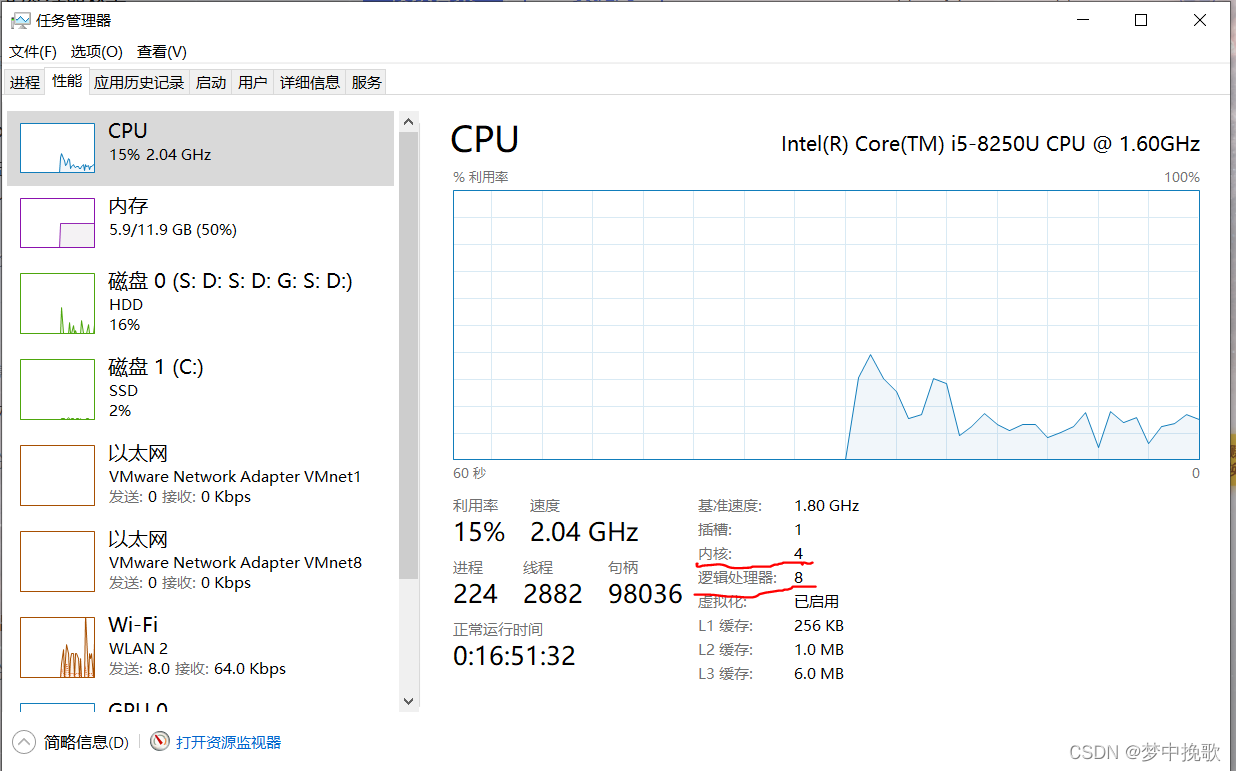
Task: Open the Wi-Fi WLAN 2 graph
Action: pyautogui.click(x=57, y=647)
